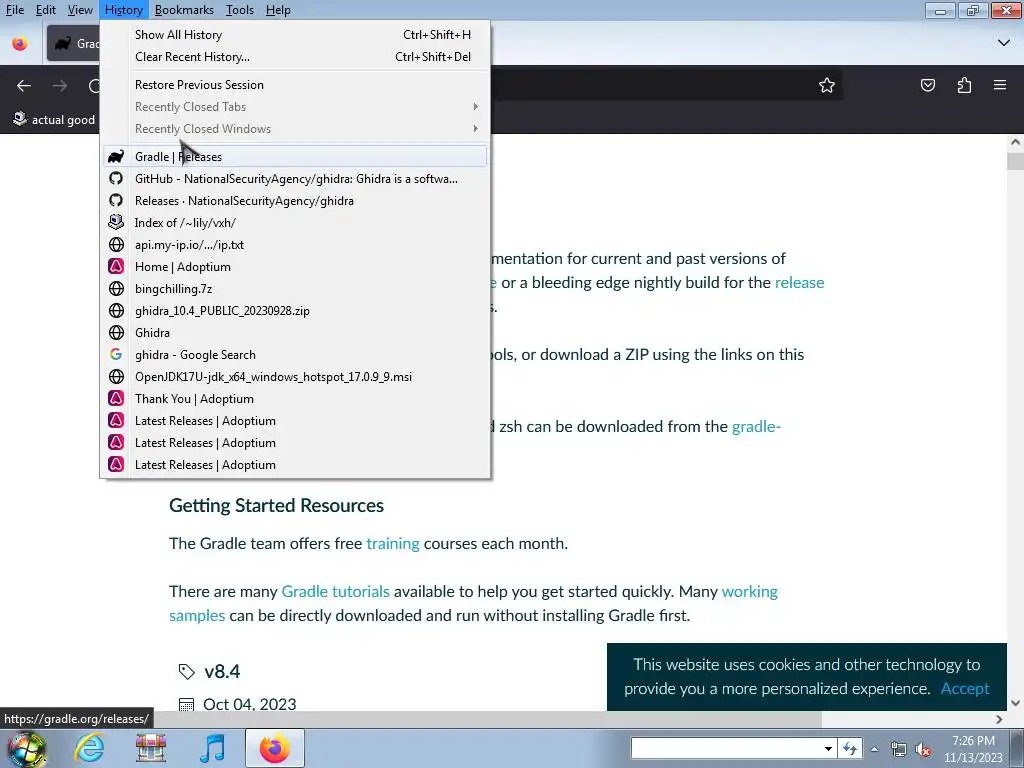Click vertical scrollbar up arrow
The image size is (1024, 768).
click(1015, 142)
